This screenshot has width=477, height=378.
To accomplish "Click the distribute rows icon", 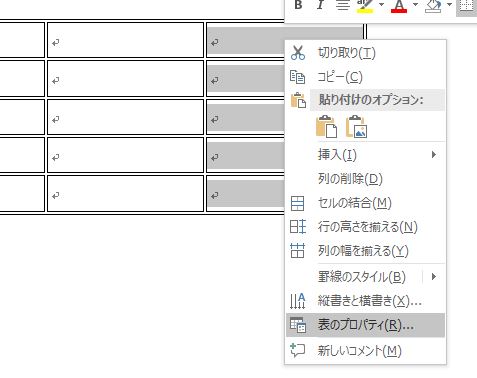I will tap(298, 227).
